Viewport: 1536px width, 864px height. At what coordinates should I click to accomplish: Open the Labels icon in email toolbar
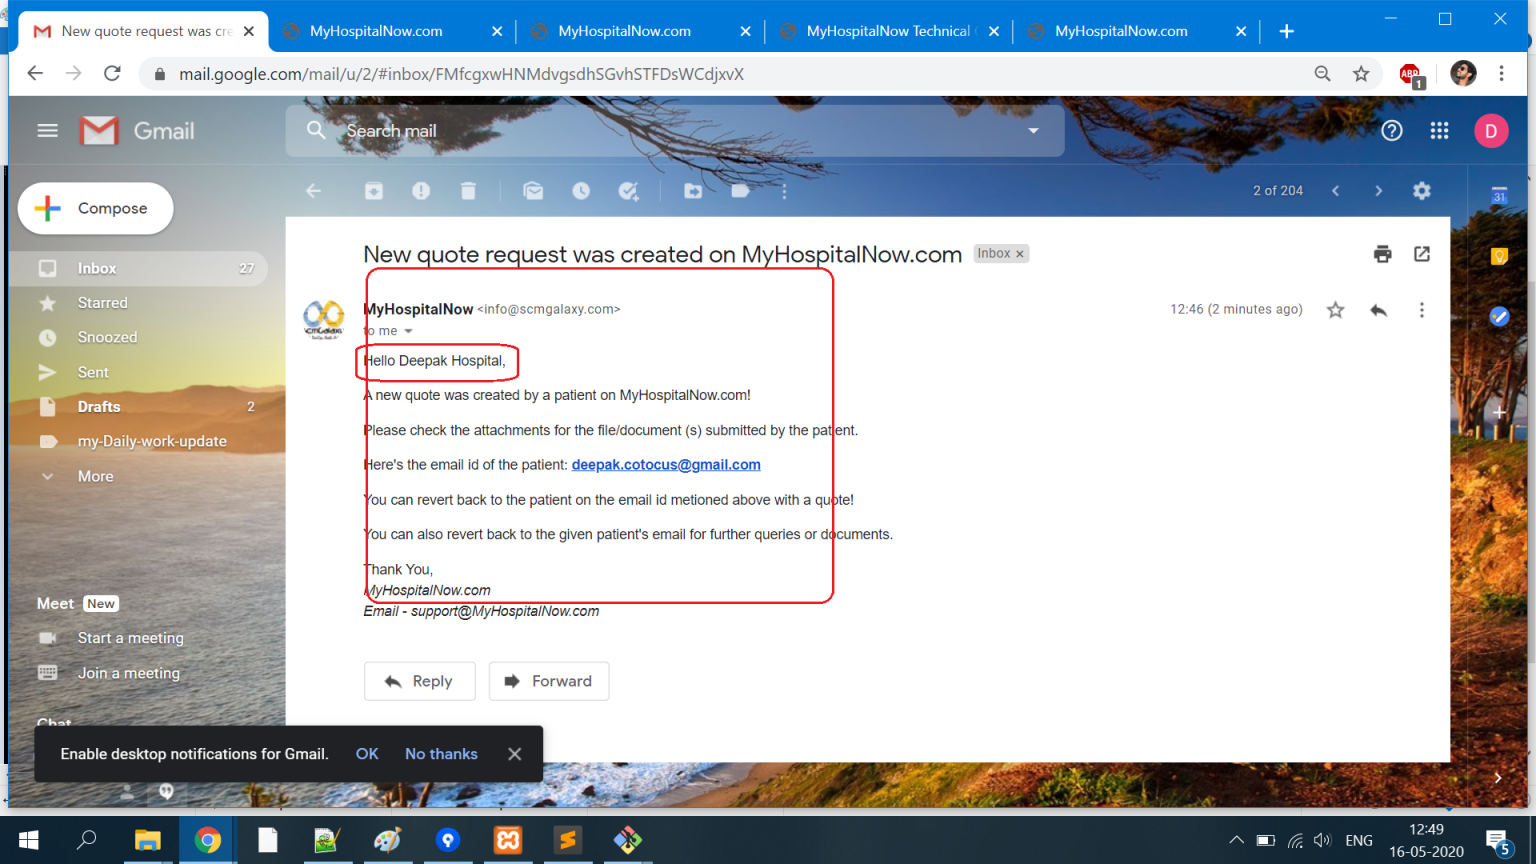pos(740,191)
